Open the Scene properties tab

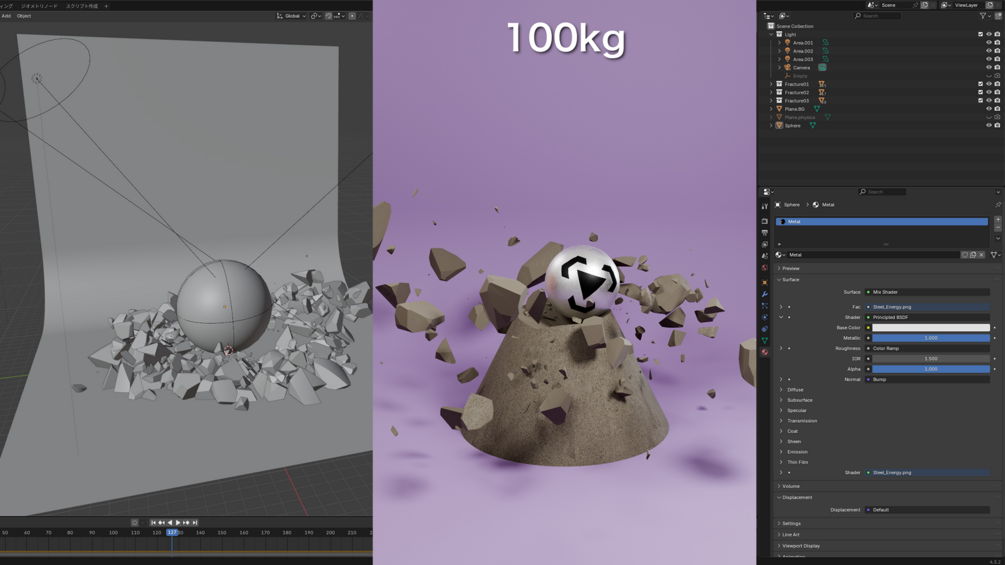pyautogui.click(x=765, y=256)
